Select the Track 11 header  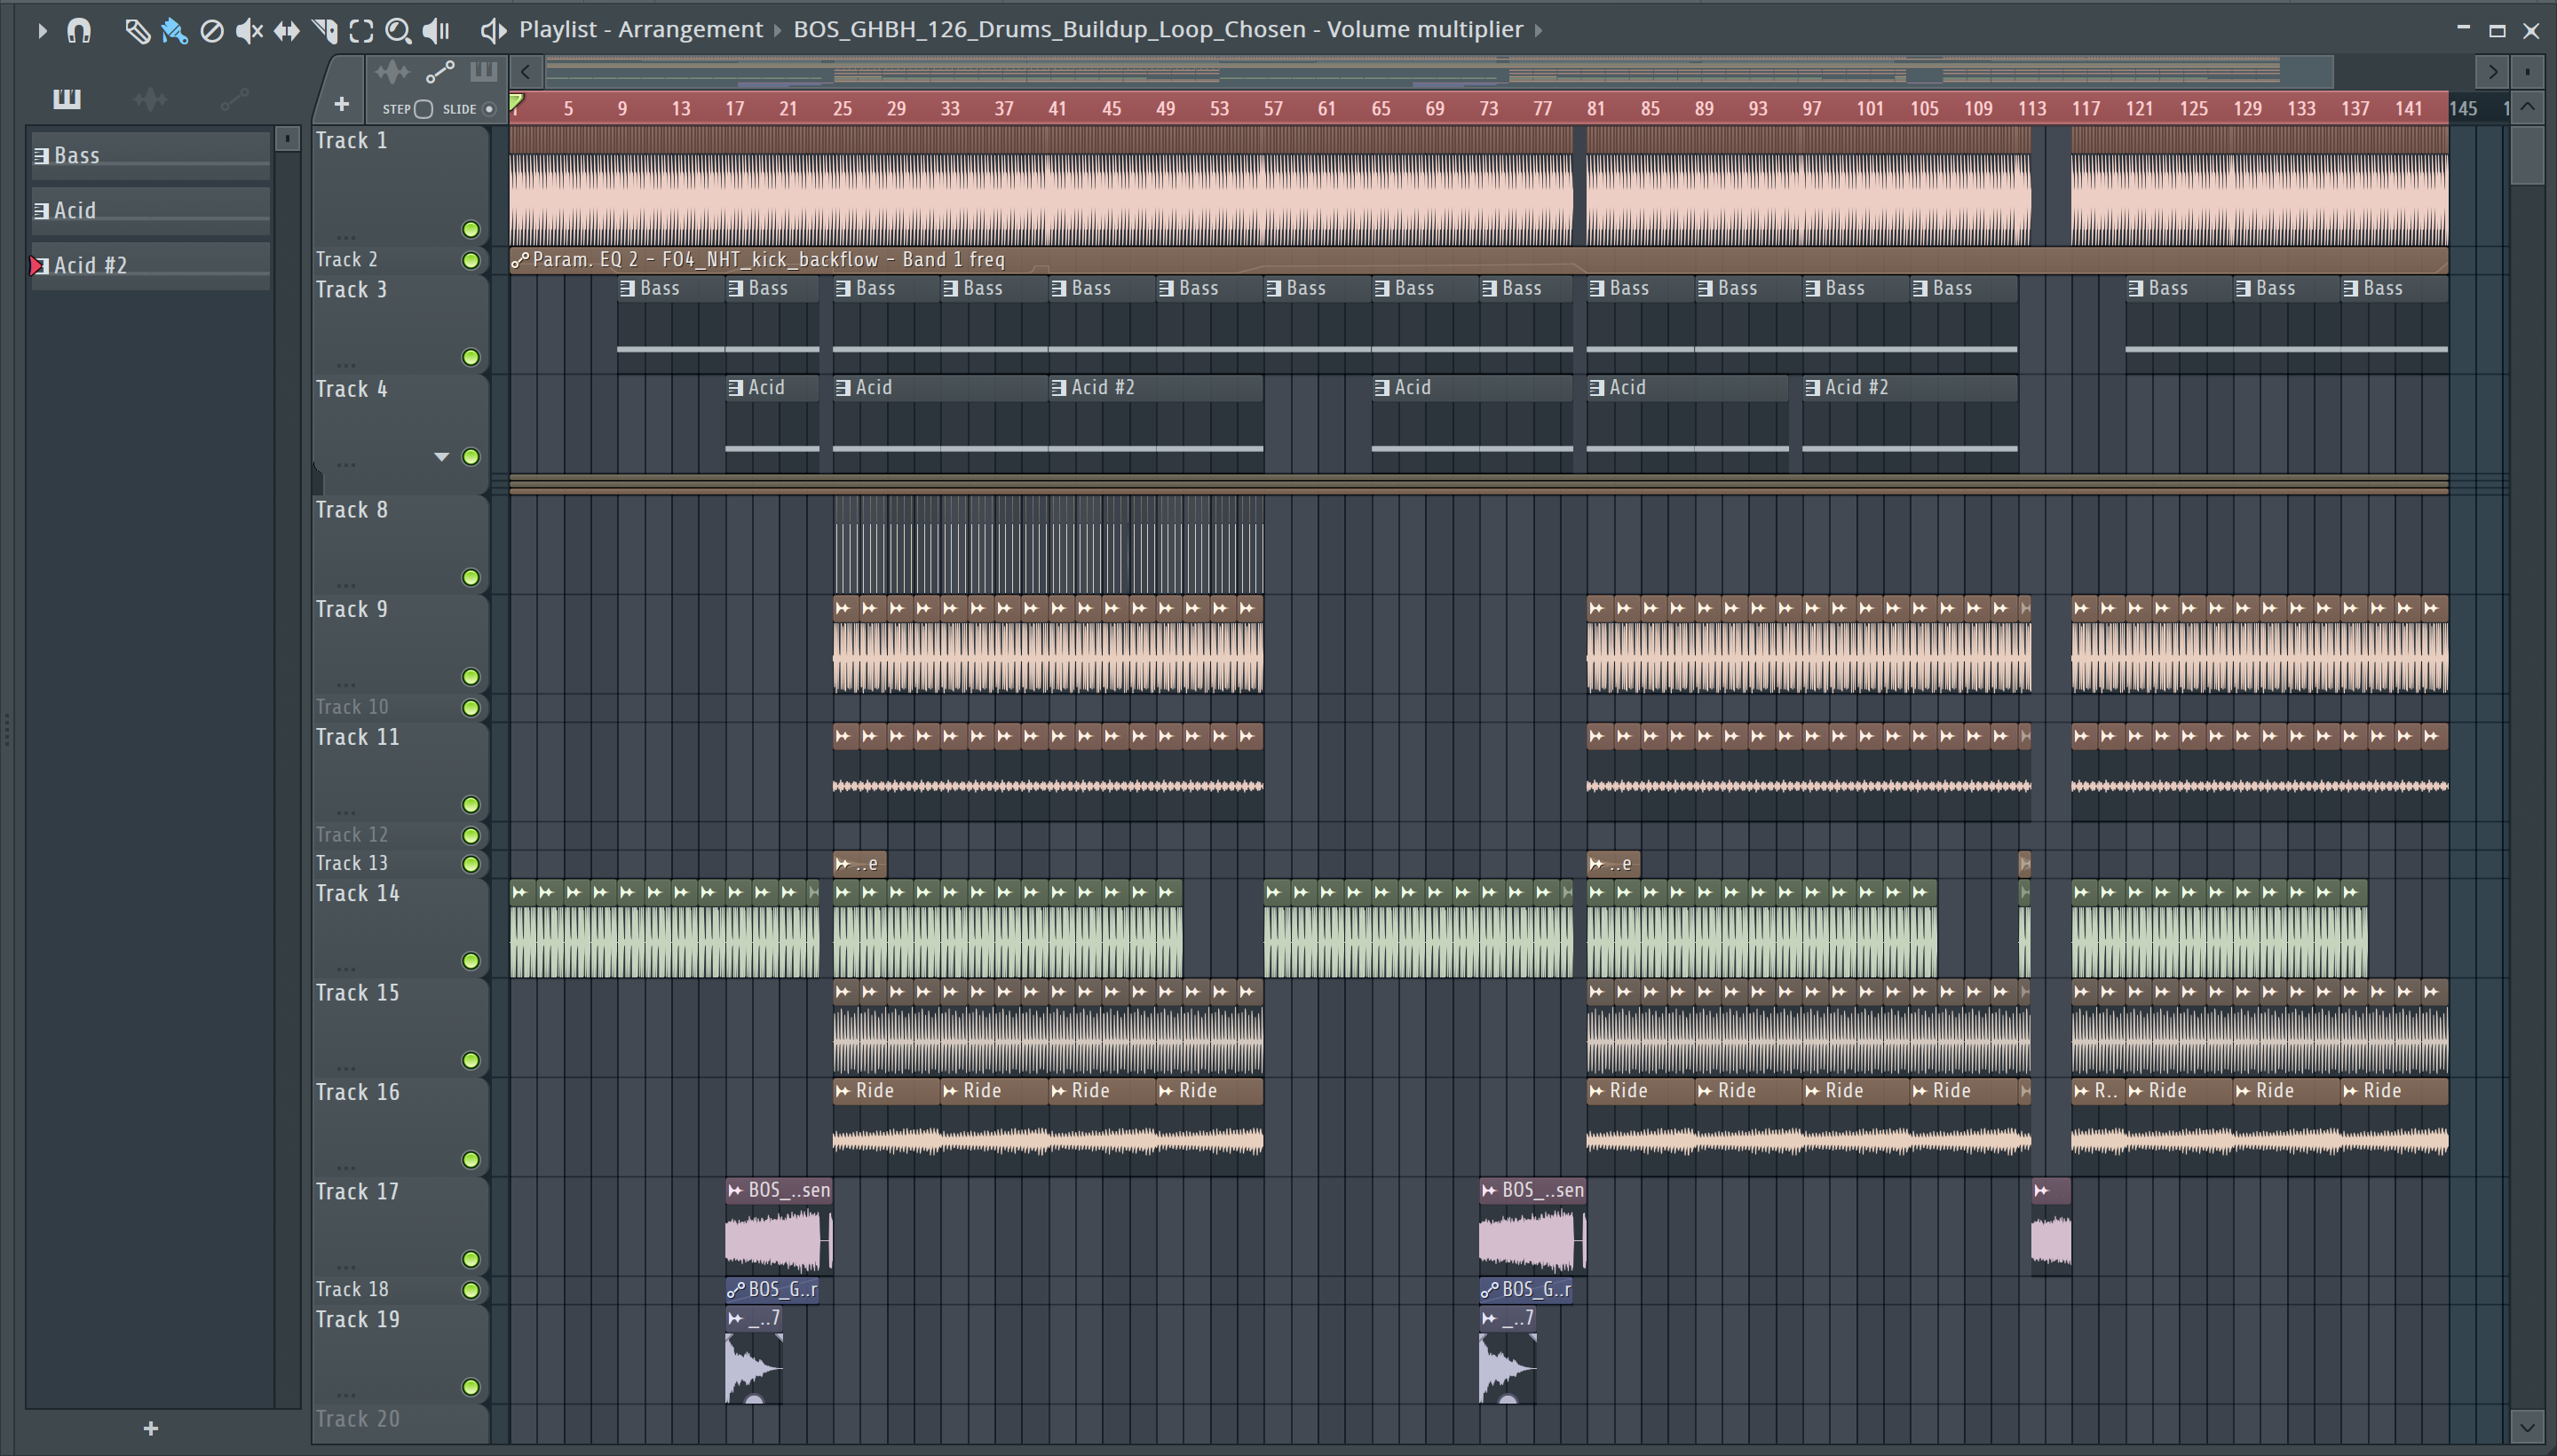400,772
